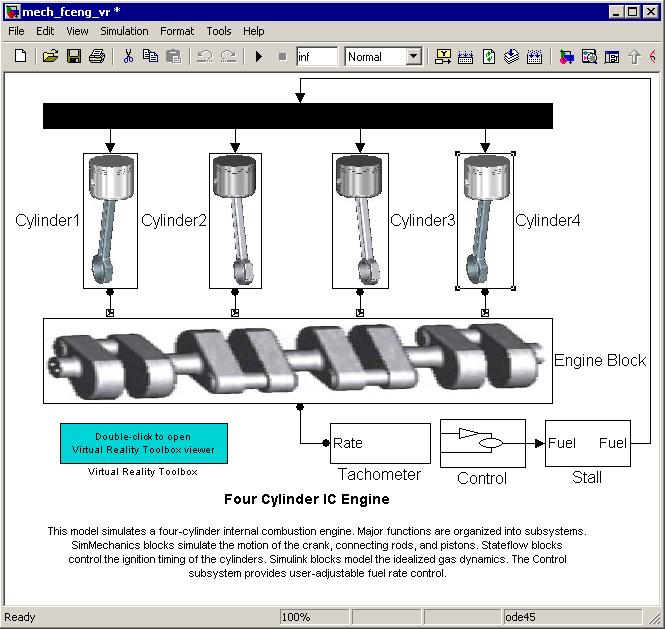665x629 pixels.
Task: Select the Cylinder2 piston block
Action: 235,221
